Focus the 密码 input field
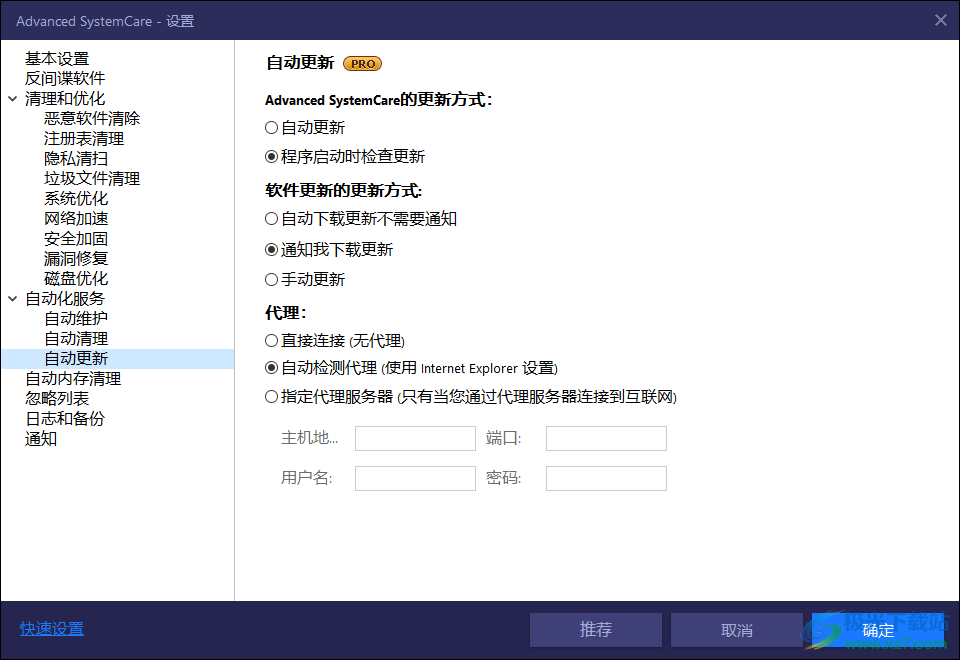960x660 pixels. click(606, 478)
